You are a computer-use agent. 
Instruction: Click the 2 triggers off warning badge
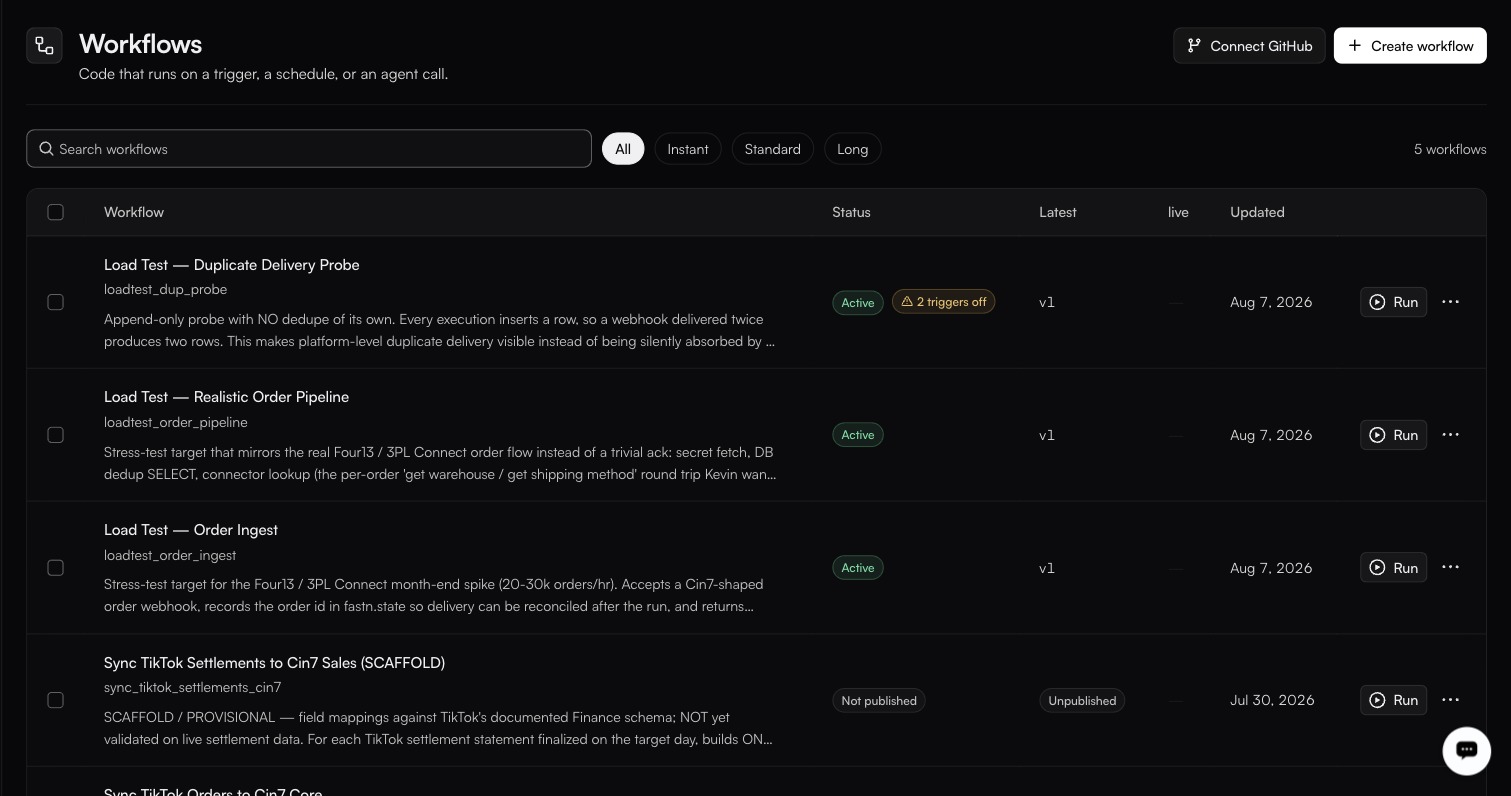click(x=943, y=302)
